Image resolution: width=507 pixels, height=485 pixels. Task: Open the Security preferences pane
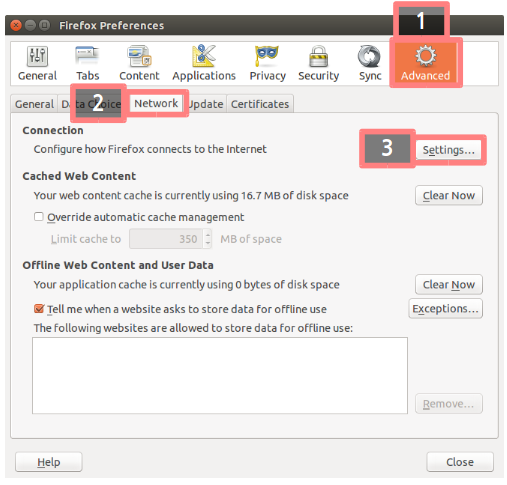(318, 64)
